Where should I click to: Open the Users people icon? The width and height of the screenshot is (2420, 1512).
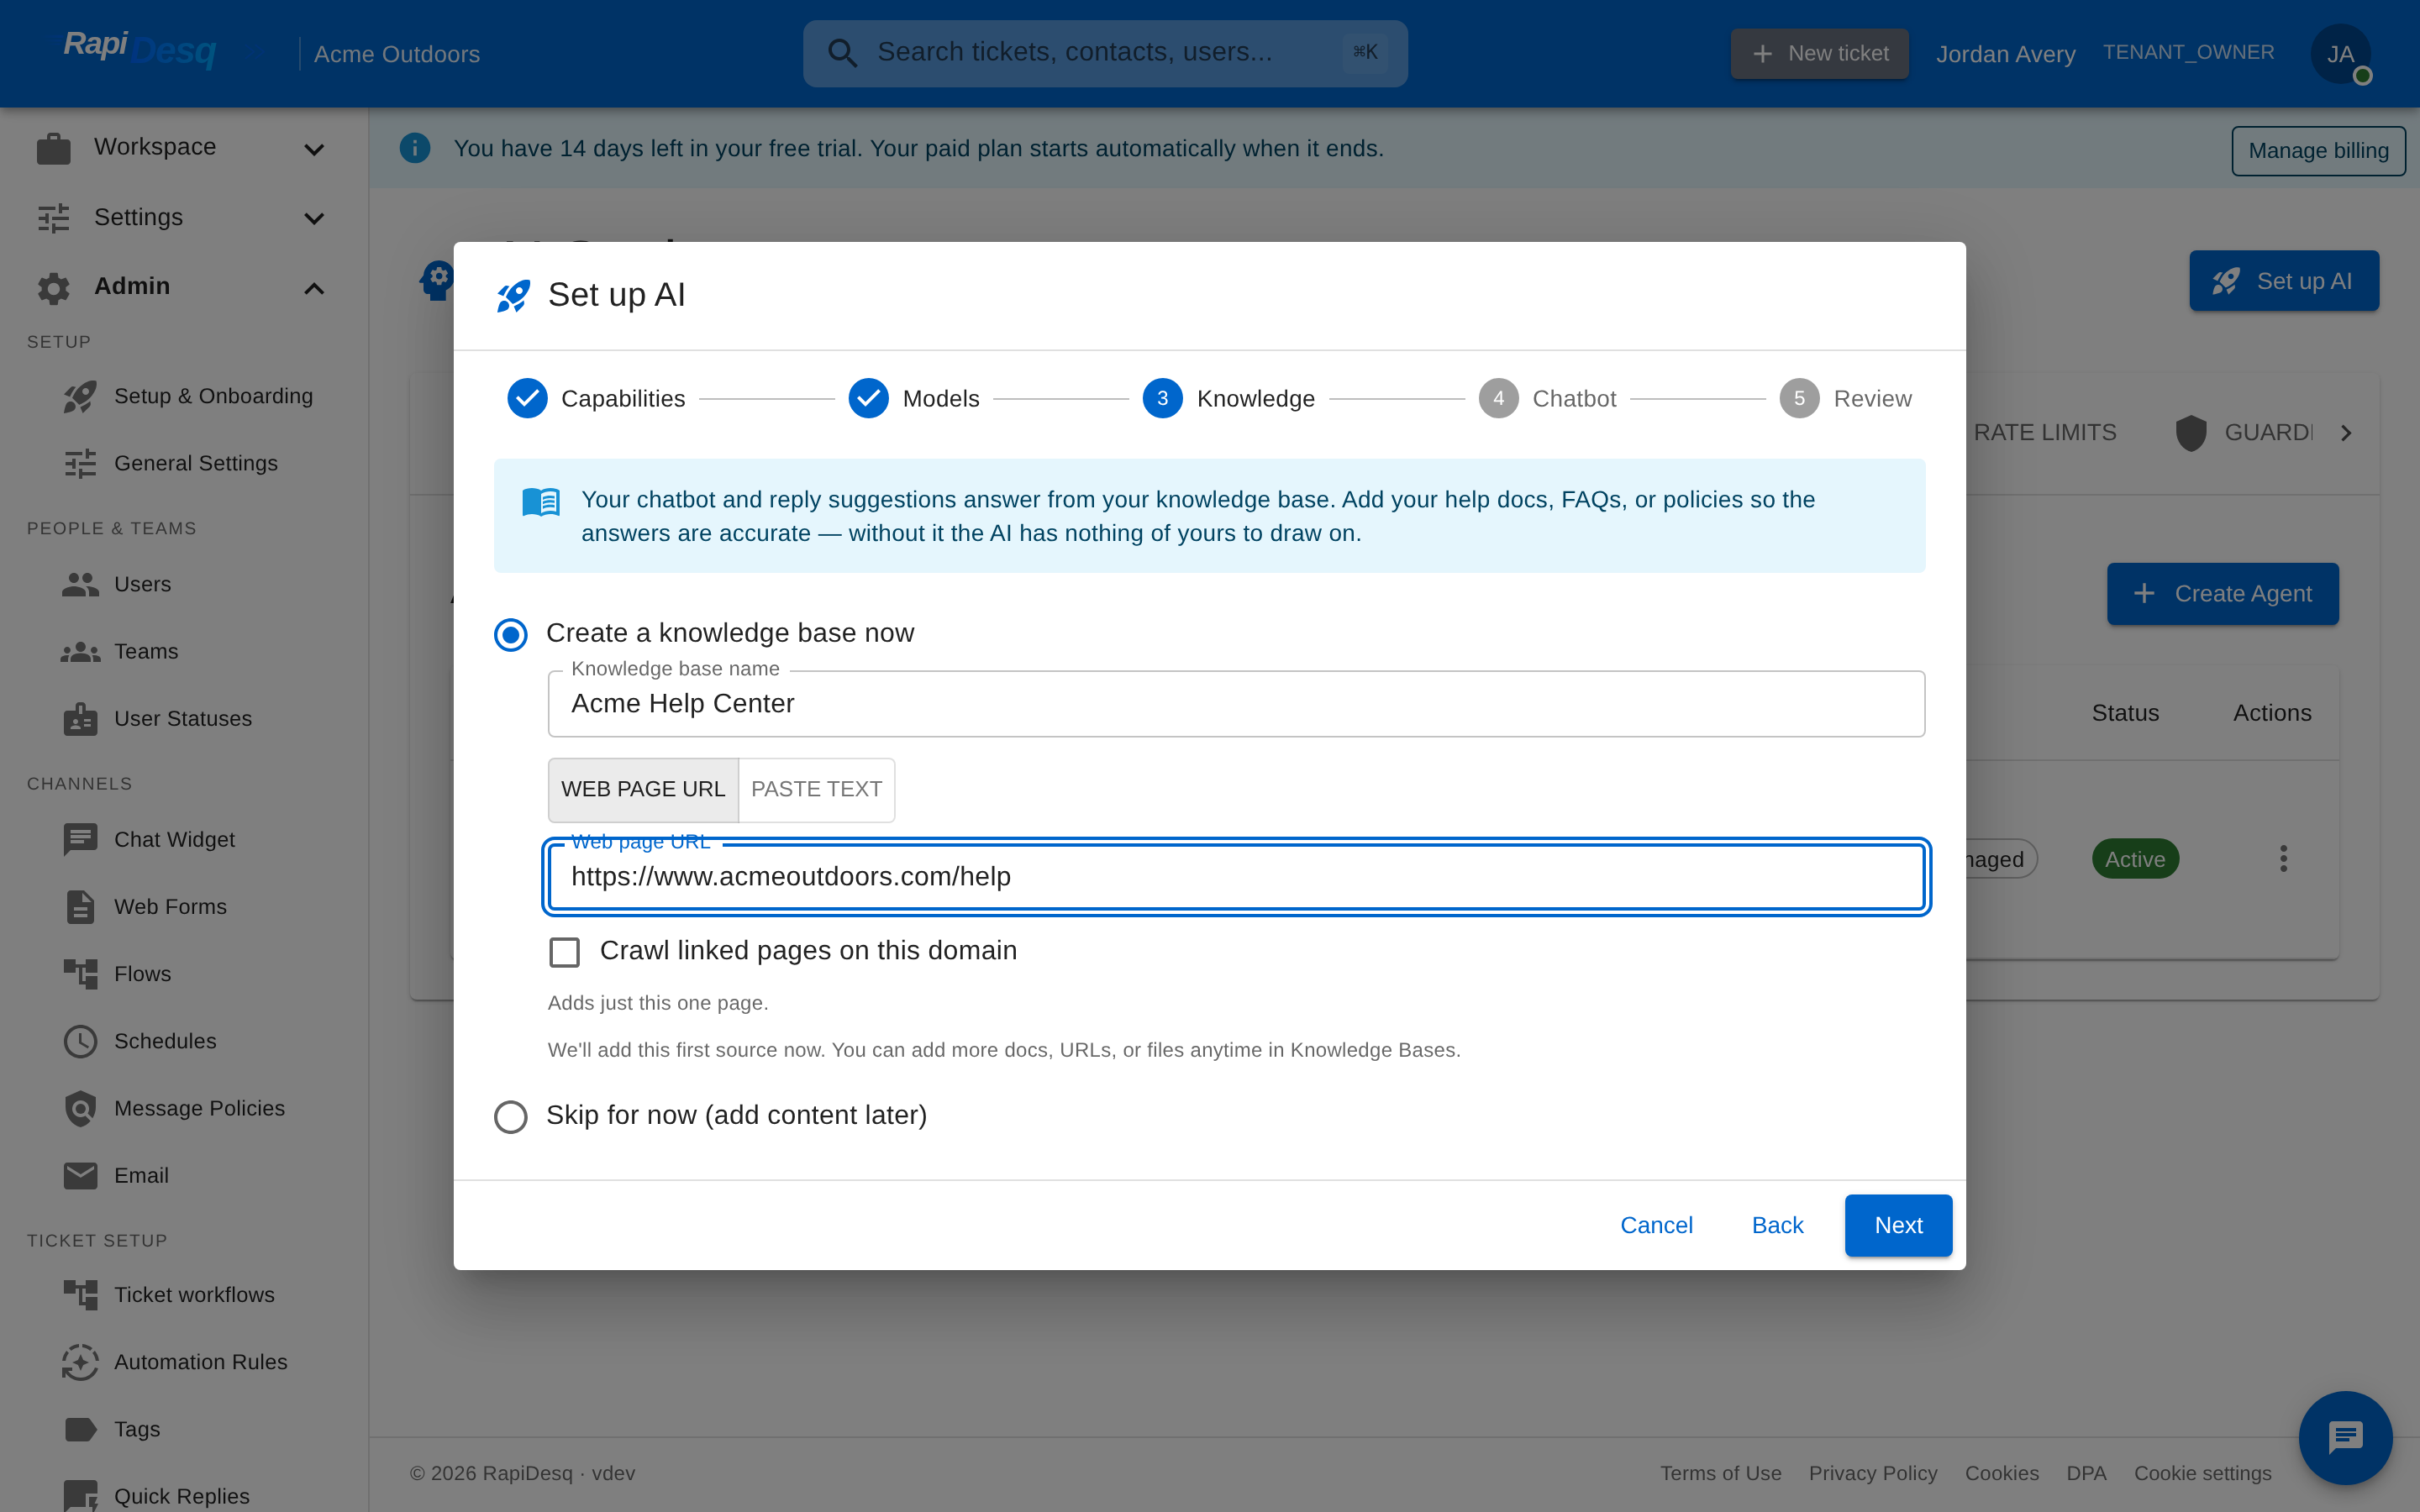point(80,585)
